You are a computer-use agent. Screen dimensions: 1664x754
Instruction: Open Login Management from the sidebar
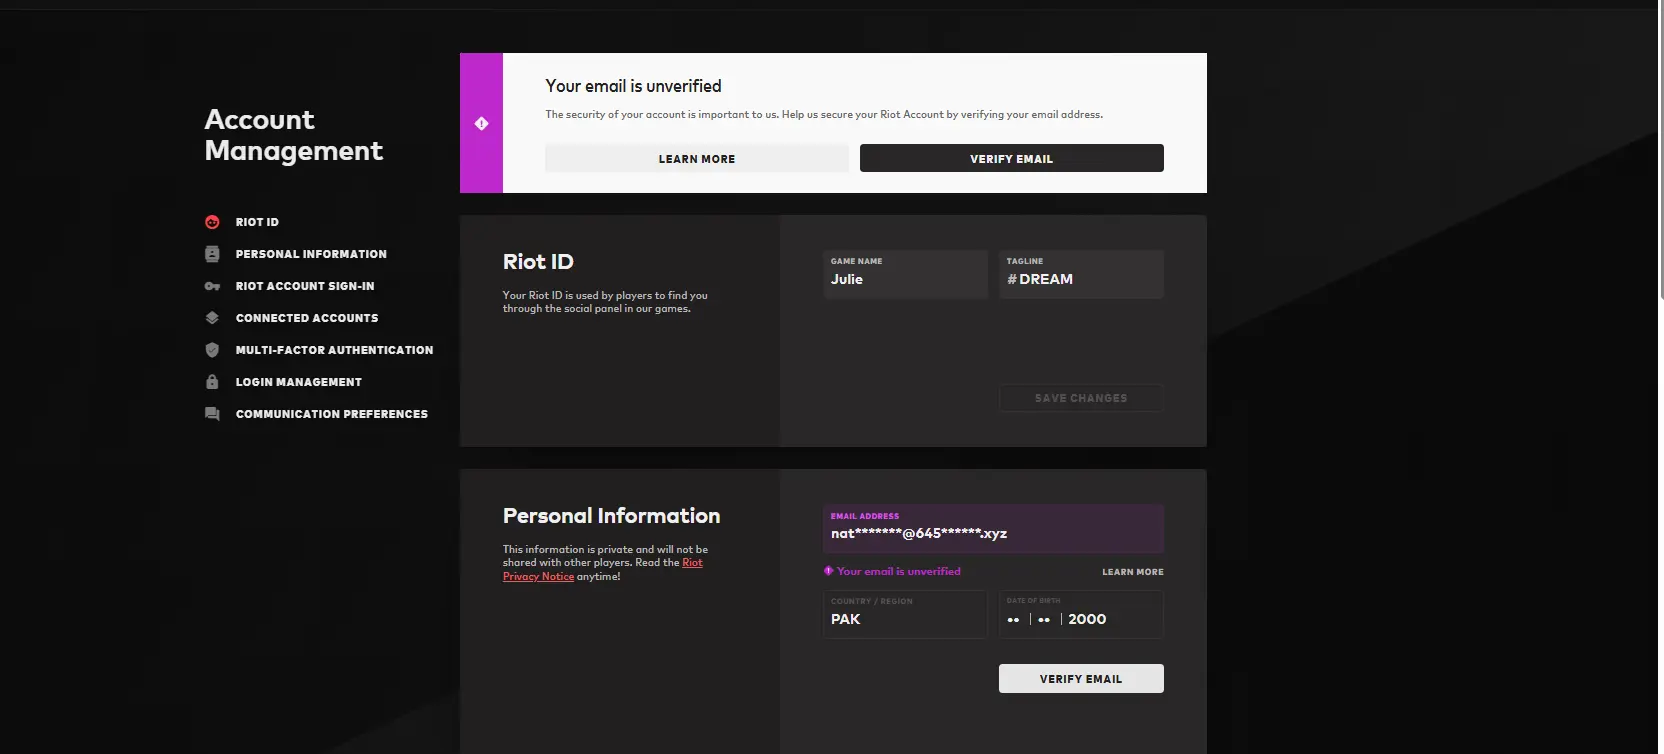(x=298, y=382)
